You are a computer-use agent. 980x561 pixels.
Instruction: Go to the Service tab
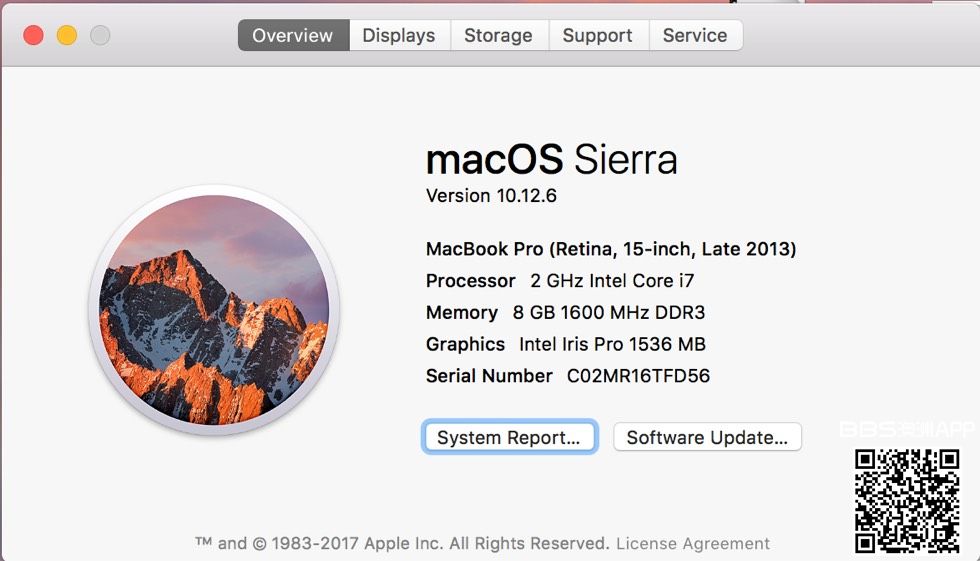click(695, 35)
